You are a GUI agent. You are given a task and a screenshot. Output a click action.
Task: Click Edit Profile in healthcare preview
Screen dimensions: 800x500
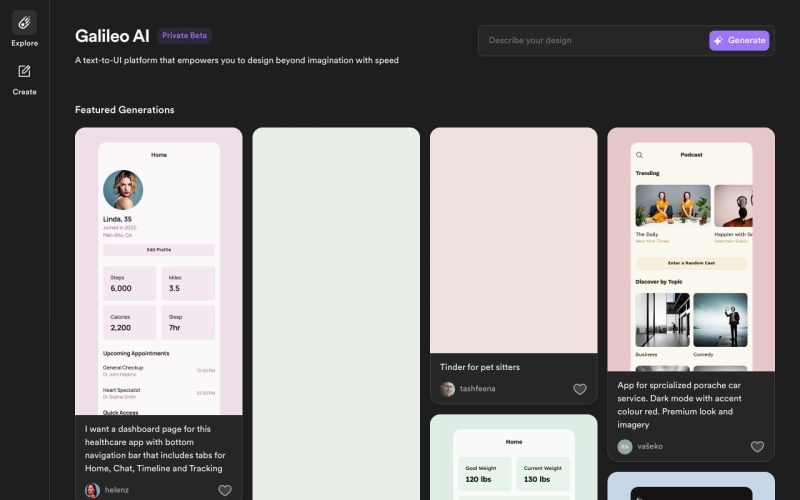tap(159, 249)
